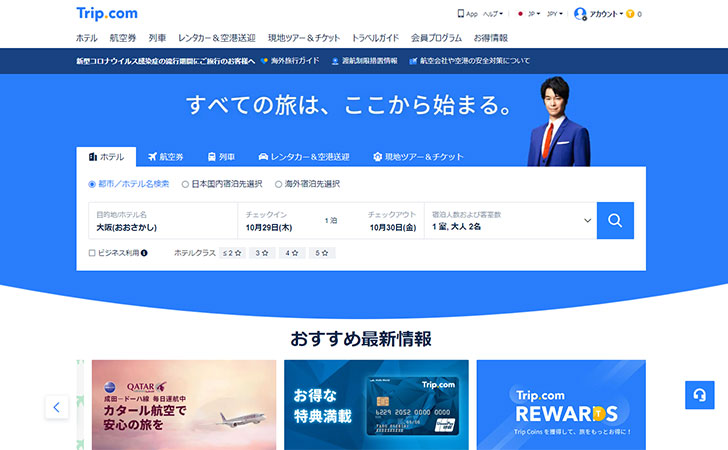Click the 1 室, 大人 2名 guests value
The image size is (728, 450).
click(456, 227)
